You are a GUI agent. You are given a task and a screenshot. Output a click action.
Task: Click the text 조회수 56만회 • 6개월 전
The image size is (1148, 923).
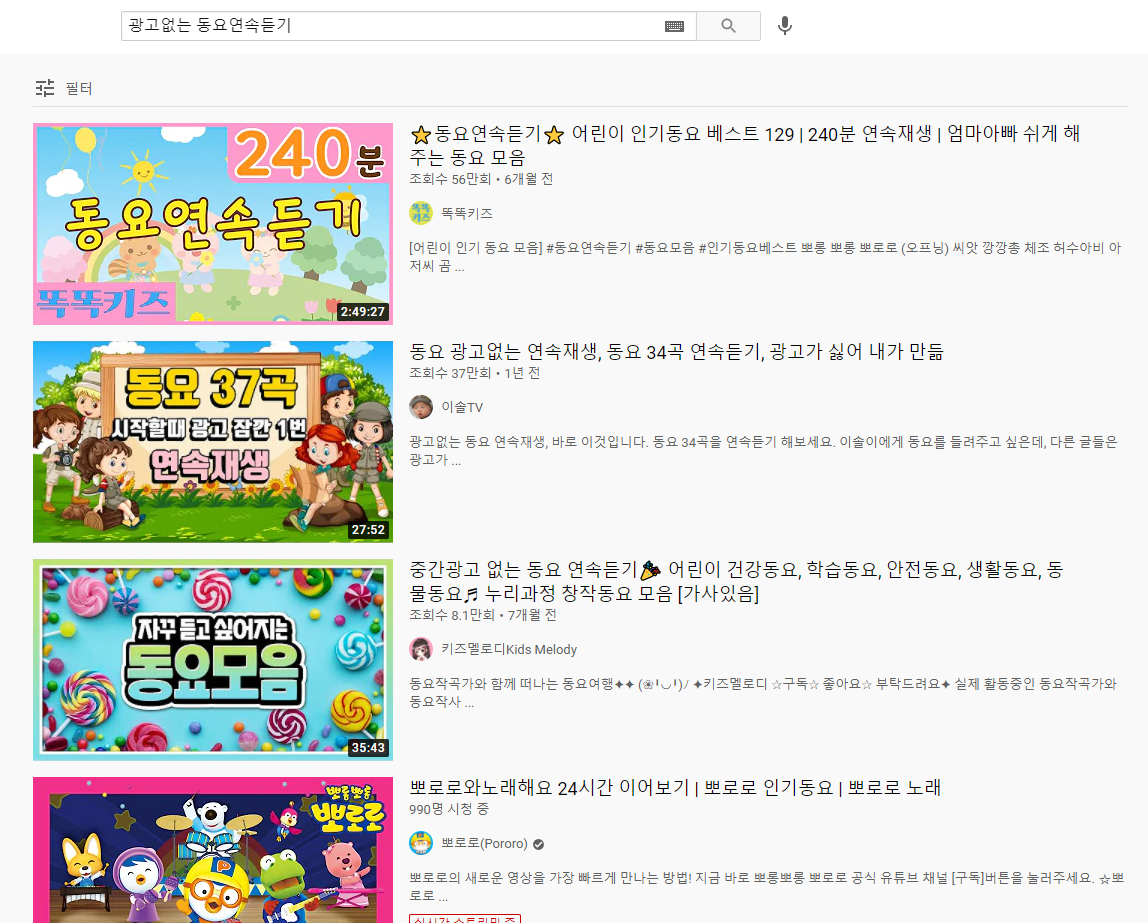[x=481, y=179]
